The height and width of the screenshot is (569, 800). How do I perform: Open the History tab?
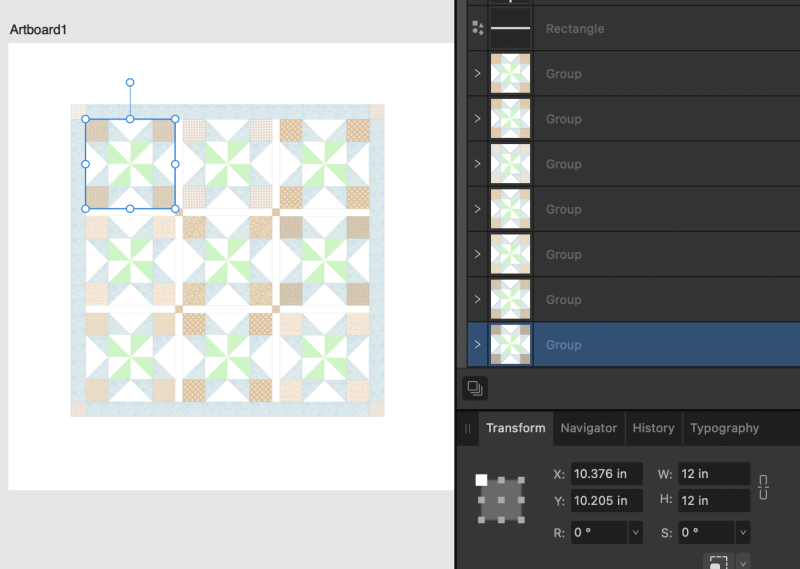coord(653,428)
